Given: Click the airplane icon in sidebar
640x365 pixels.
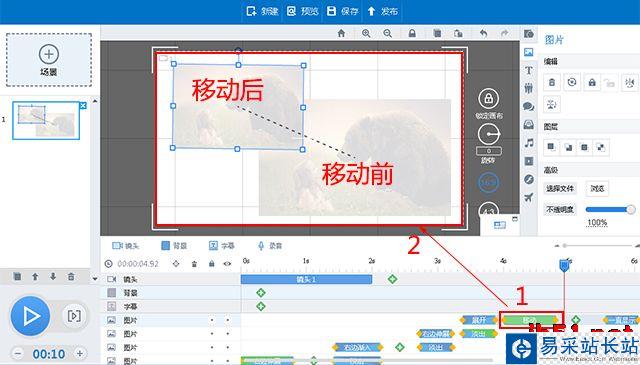Looking at the screenshot, I should tap(529, 198).
